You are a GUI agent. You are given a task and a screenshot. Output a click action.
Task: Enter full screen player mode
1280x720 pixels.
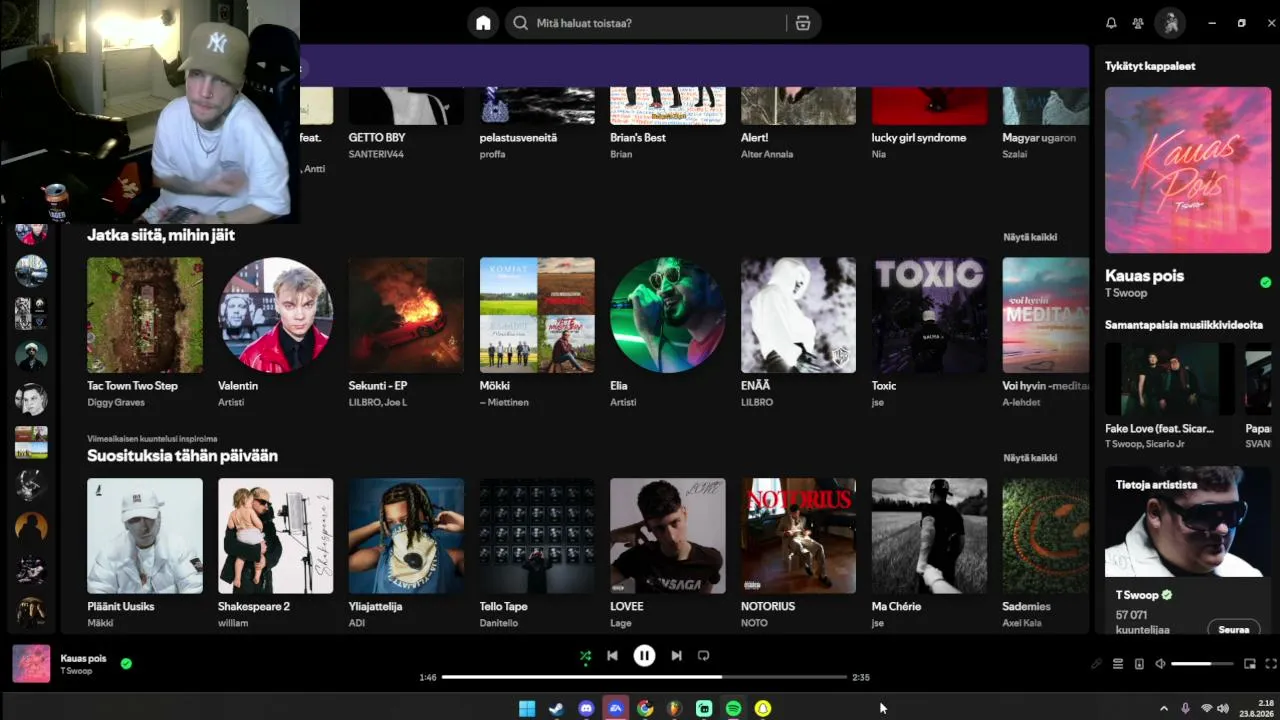click(1271, 664)
